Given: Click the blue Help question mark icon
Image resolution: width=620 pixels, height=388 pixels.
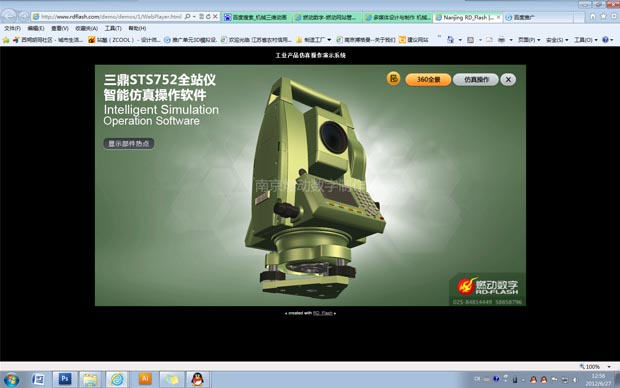Looking at the screenshot, I should [x=605, y=40].
